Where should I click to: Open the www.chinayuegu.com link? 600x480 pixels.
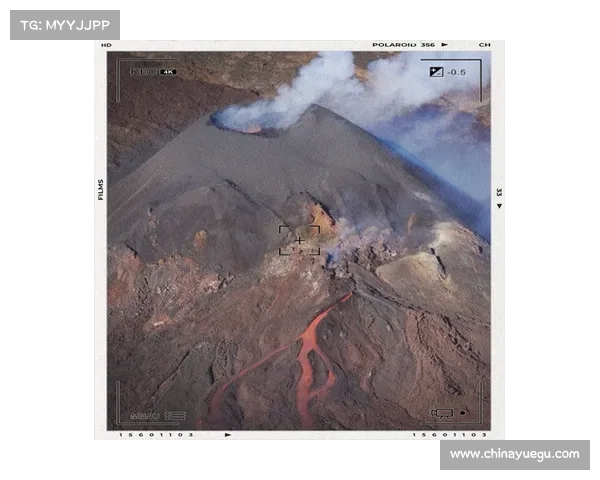point(514,454)
